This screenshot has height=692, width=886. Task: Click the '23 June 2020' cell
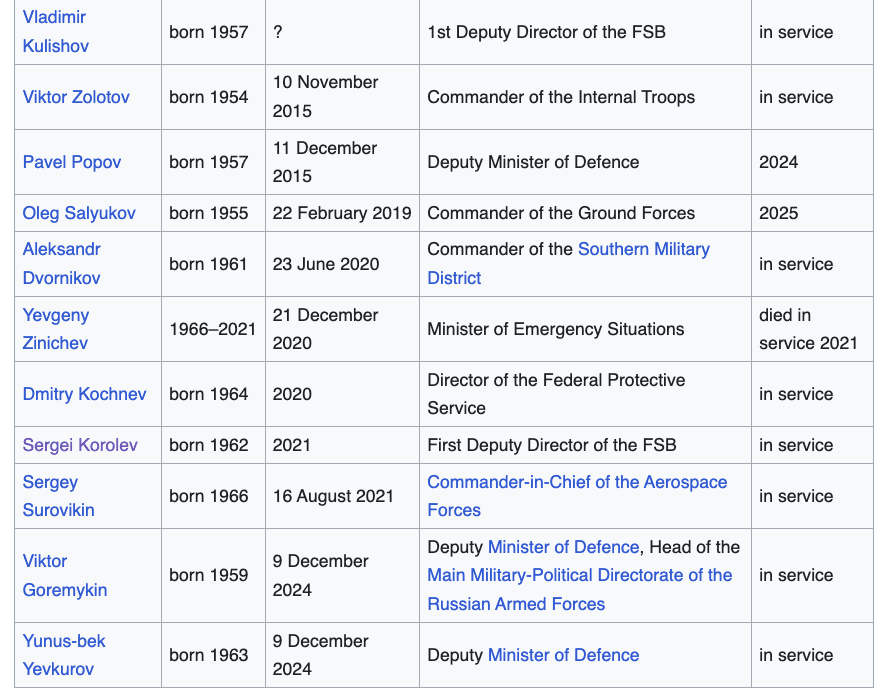coord(342,264)
